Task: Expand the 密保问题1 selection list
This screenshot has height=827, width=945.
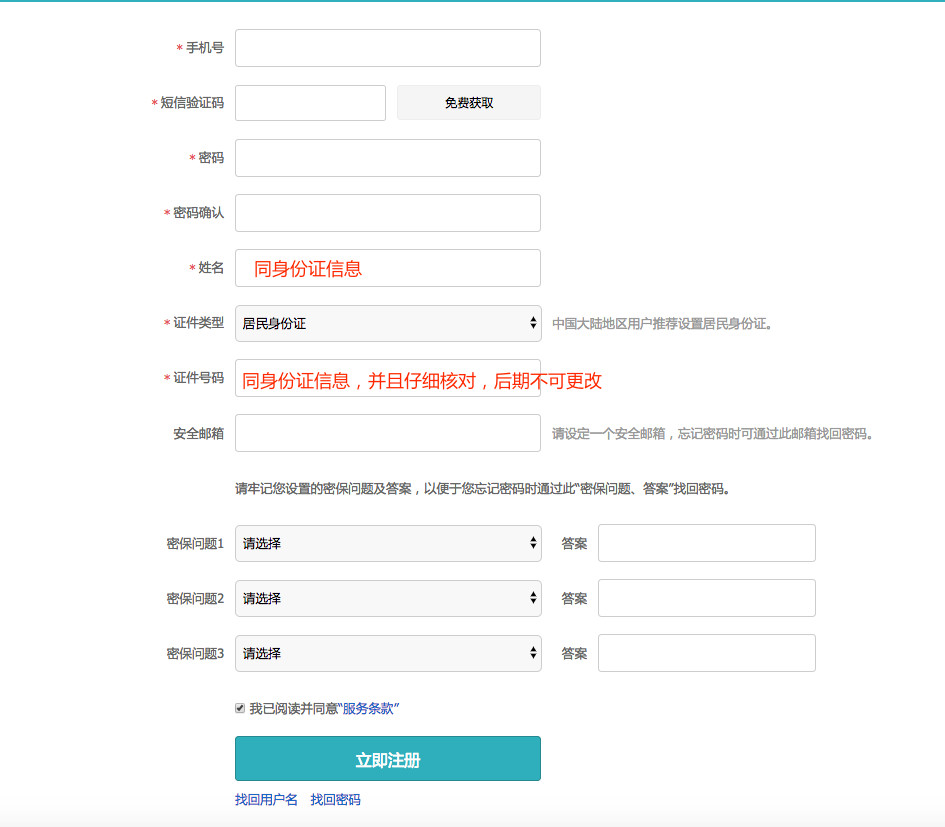Action: (x=388, y=543)
